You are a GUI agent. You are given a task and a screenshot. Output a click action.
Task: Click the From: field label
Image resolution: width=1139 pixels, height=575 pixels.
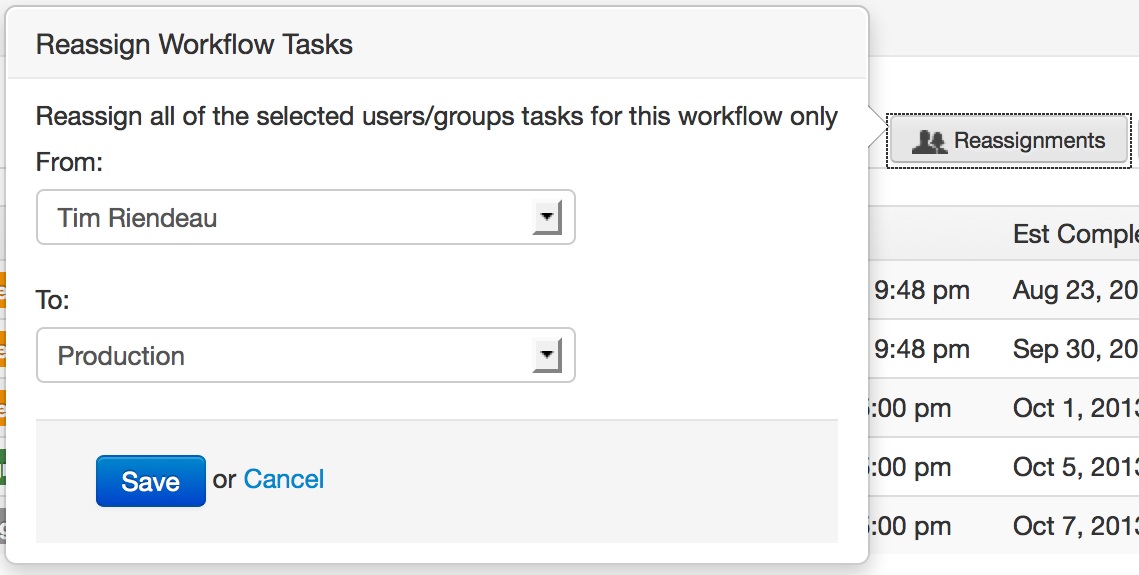coord(69,162)
